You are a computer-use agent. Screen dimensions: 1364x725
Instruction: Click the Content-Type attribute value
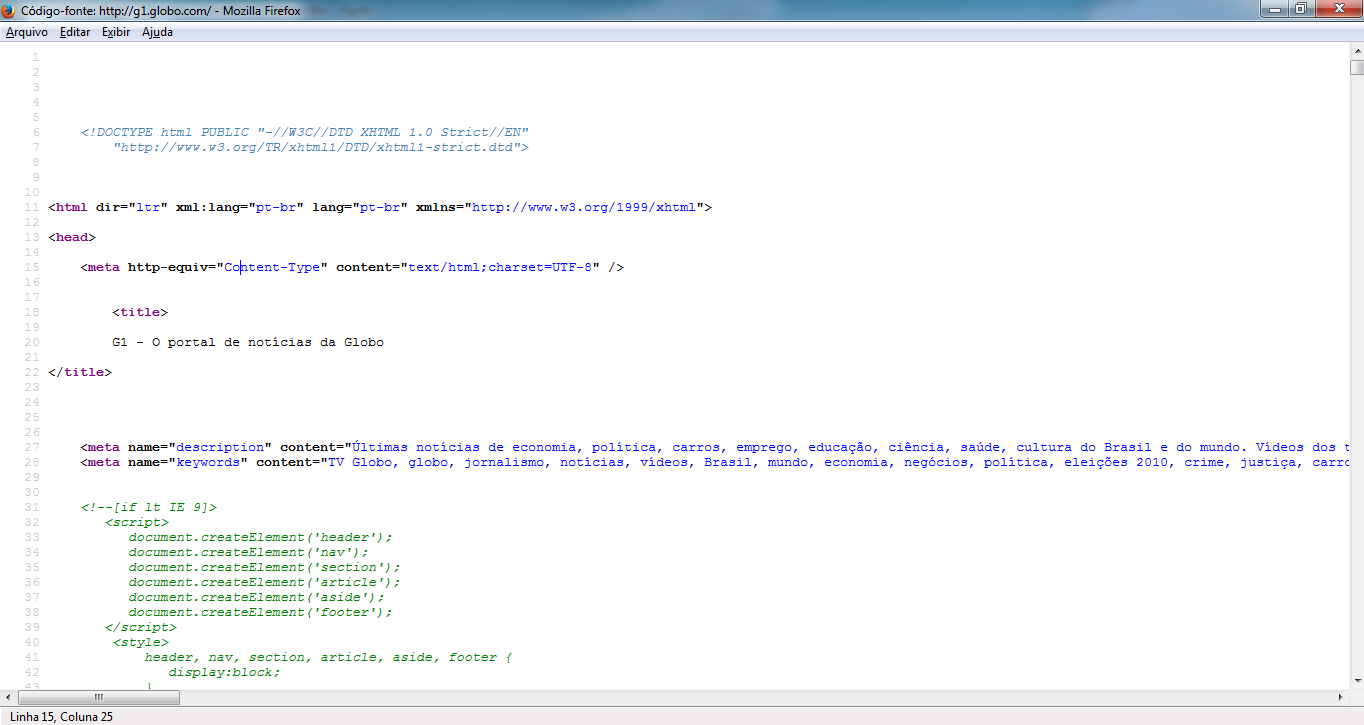[272, 267]
